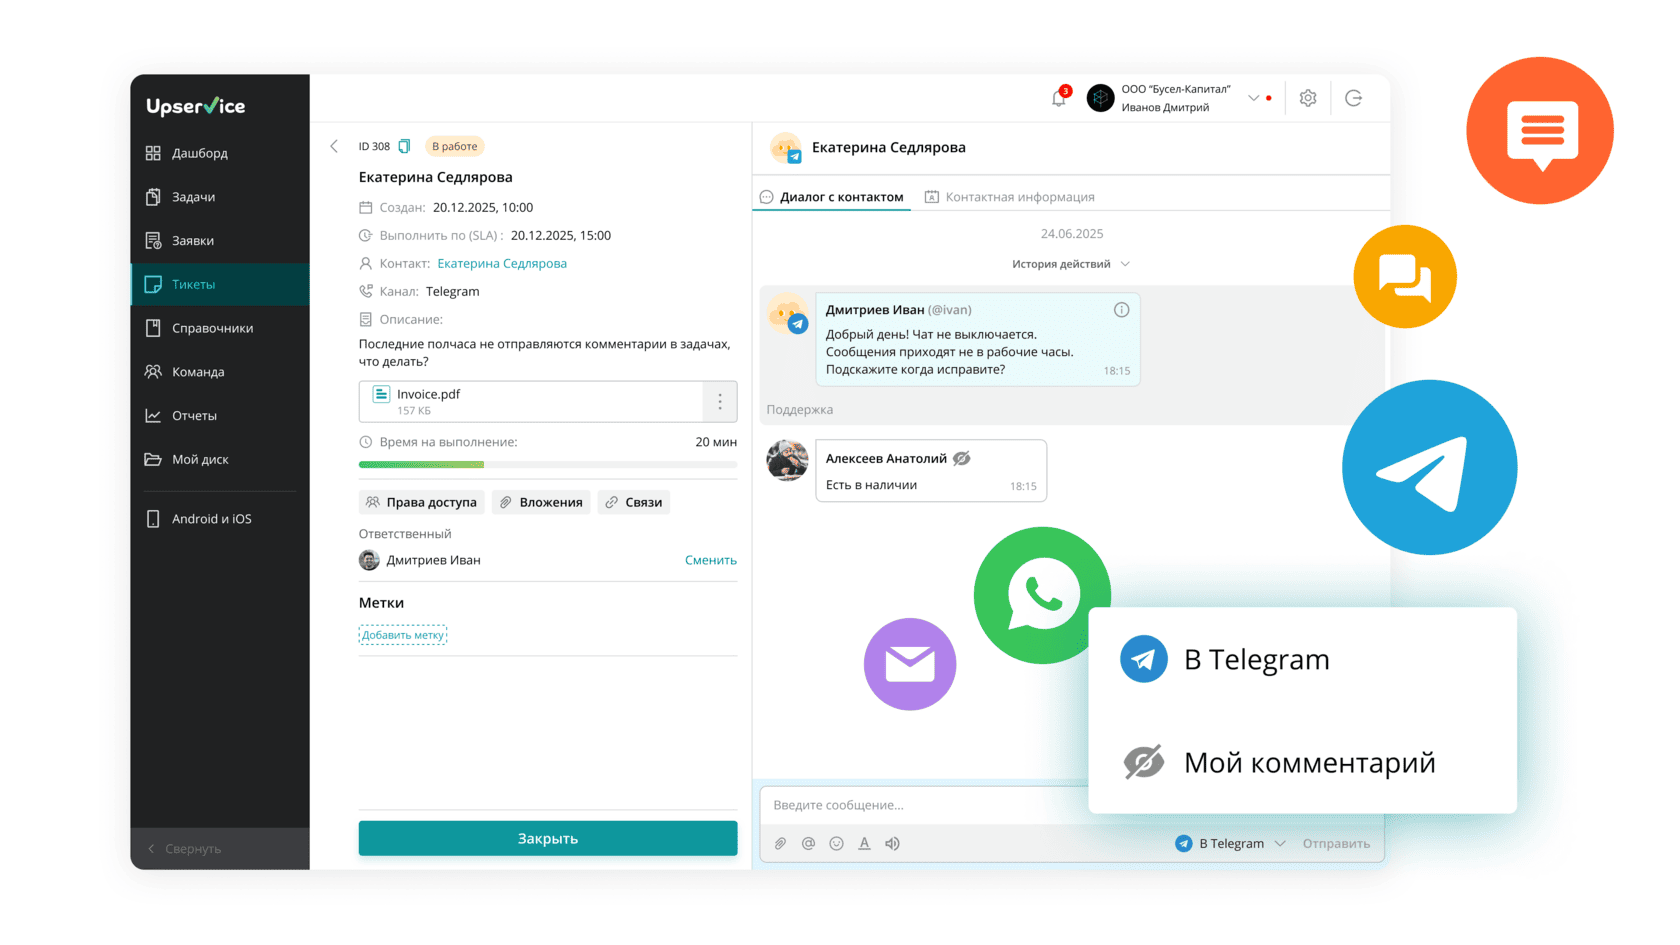Open the Мой диск sidebar section
Image resolution: width=1680 pixels, height=945 pixels.
(x=219, y=460)
